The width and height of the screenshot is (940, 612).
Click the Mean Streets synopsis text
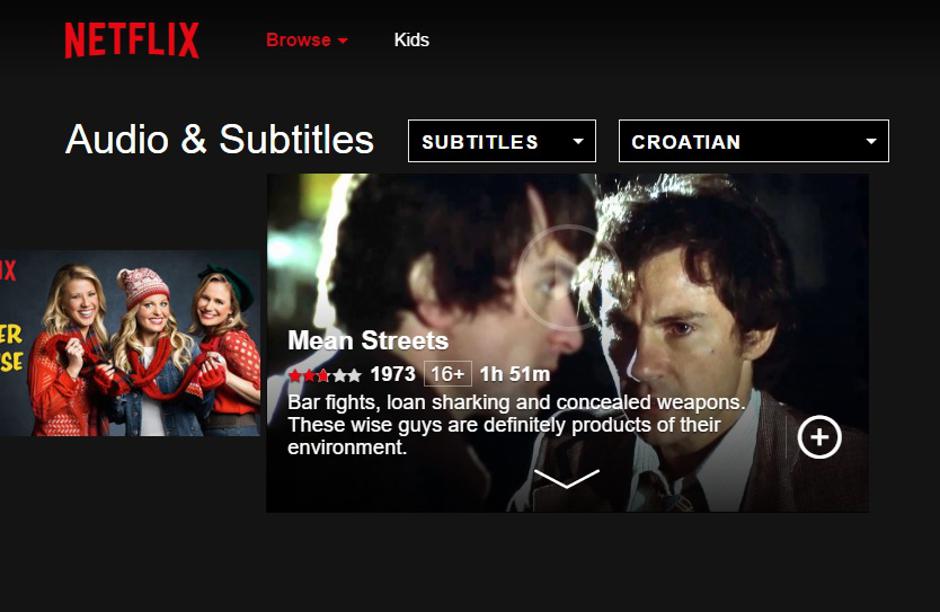tap(516, 424)
